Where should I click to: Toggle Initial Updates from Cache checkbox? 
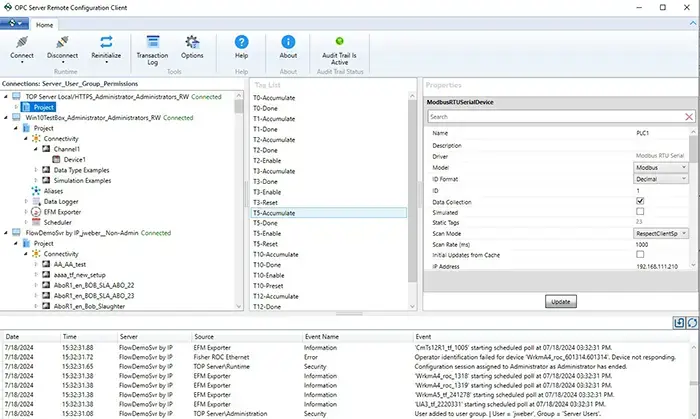(x=640, y=254)
